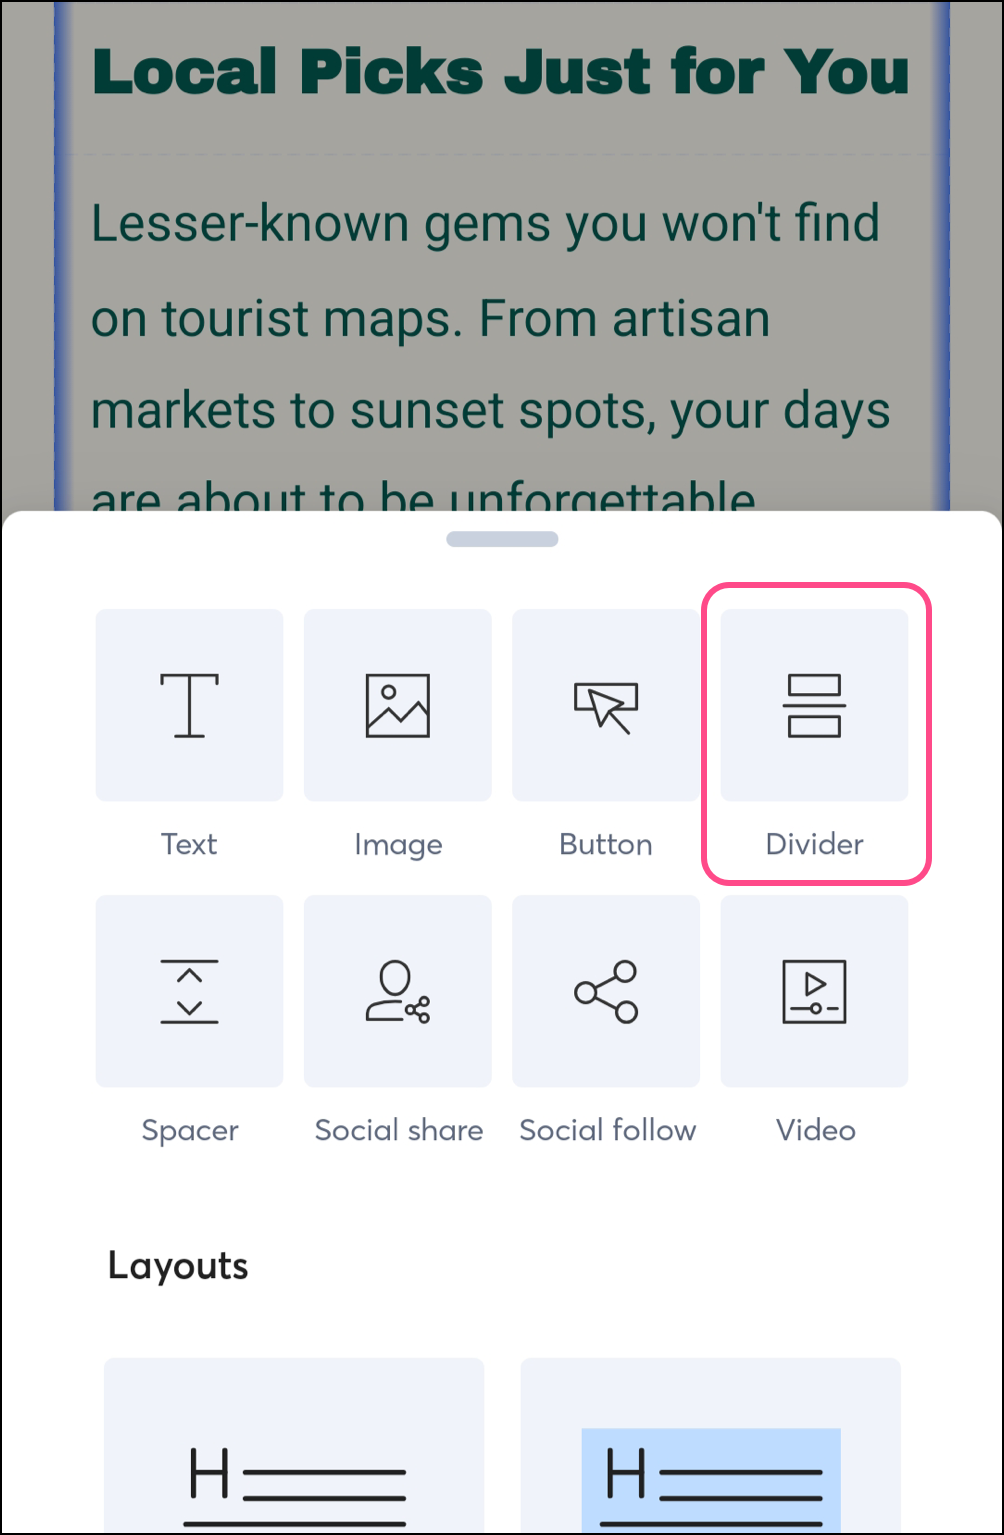Image resolution: width=1004 pixels, height=1535 pixels.
Task: Click the "Image" caption label
Action: pos(397,845)
